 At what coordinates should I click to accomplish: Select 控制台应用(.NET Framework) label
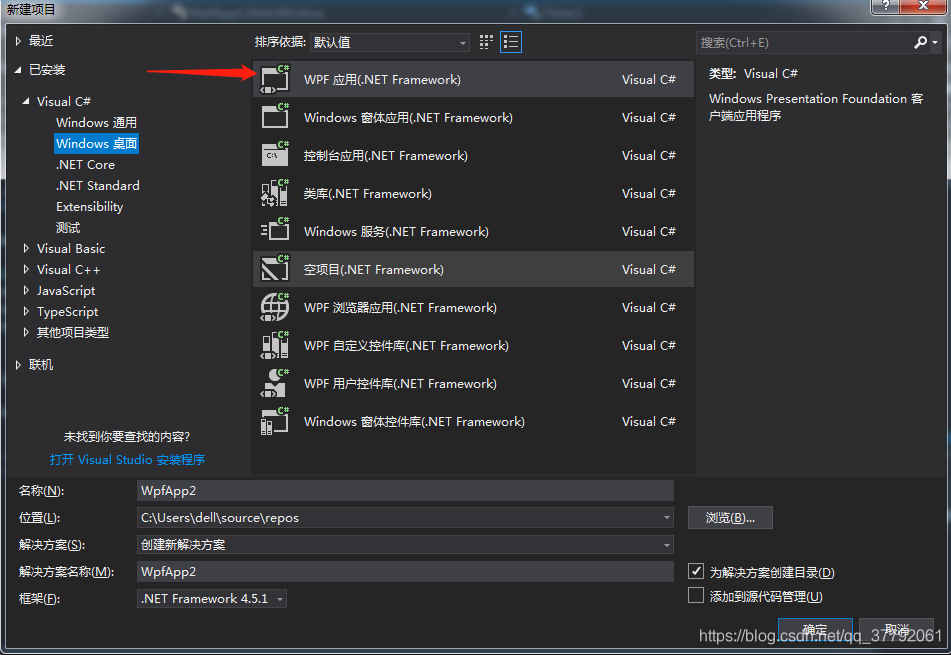pos(386,155)
